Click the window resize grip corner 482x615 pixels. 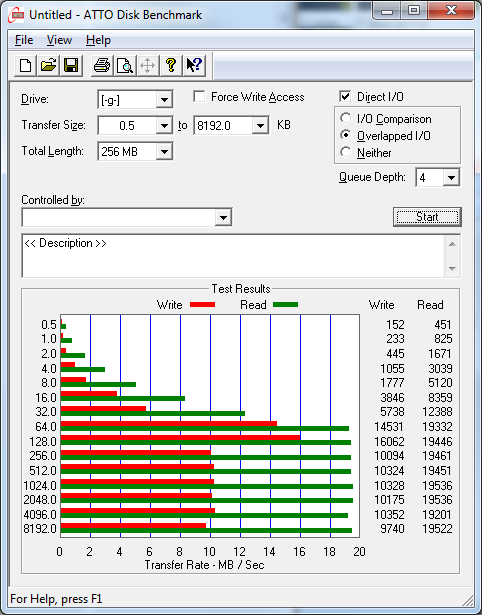468,600
